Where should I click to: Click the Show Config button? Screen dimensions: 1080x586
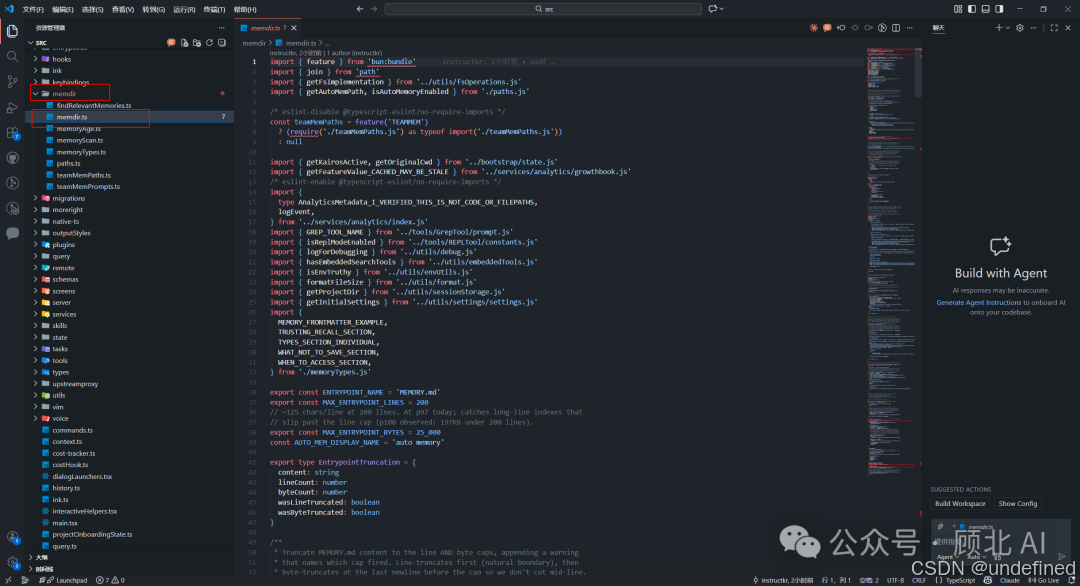click(x=1017, y=504)
